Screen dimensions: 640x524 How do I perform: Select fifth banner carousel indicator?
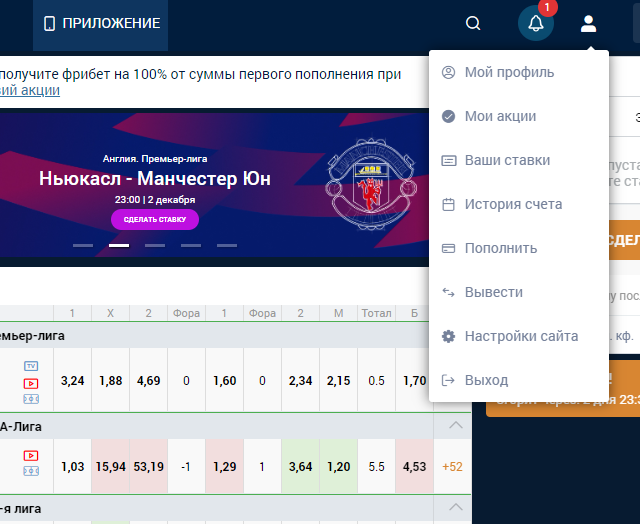[227, 246]
